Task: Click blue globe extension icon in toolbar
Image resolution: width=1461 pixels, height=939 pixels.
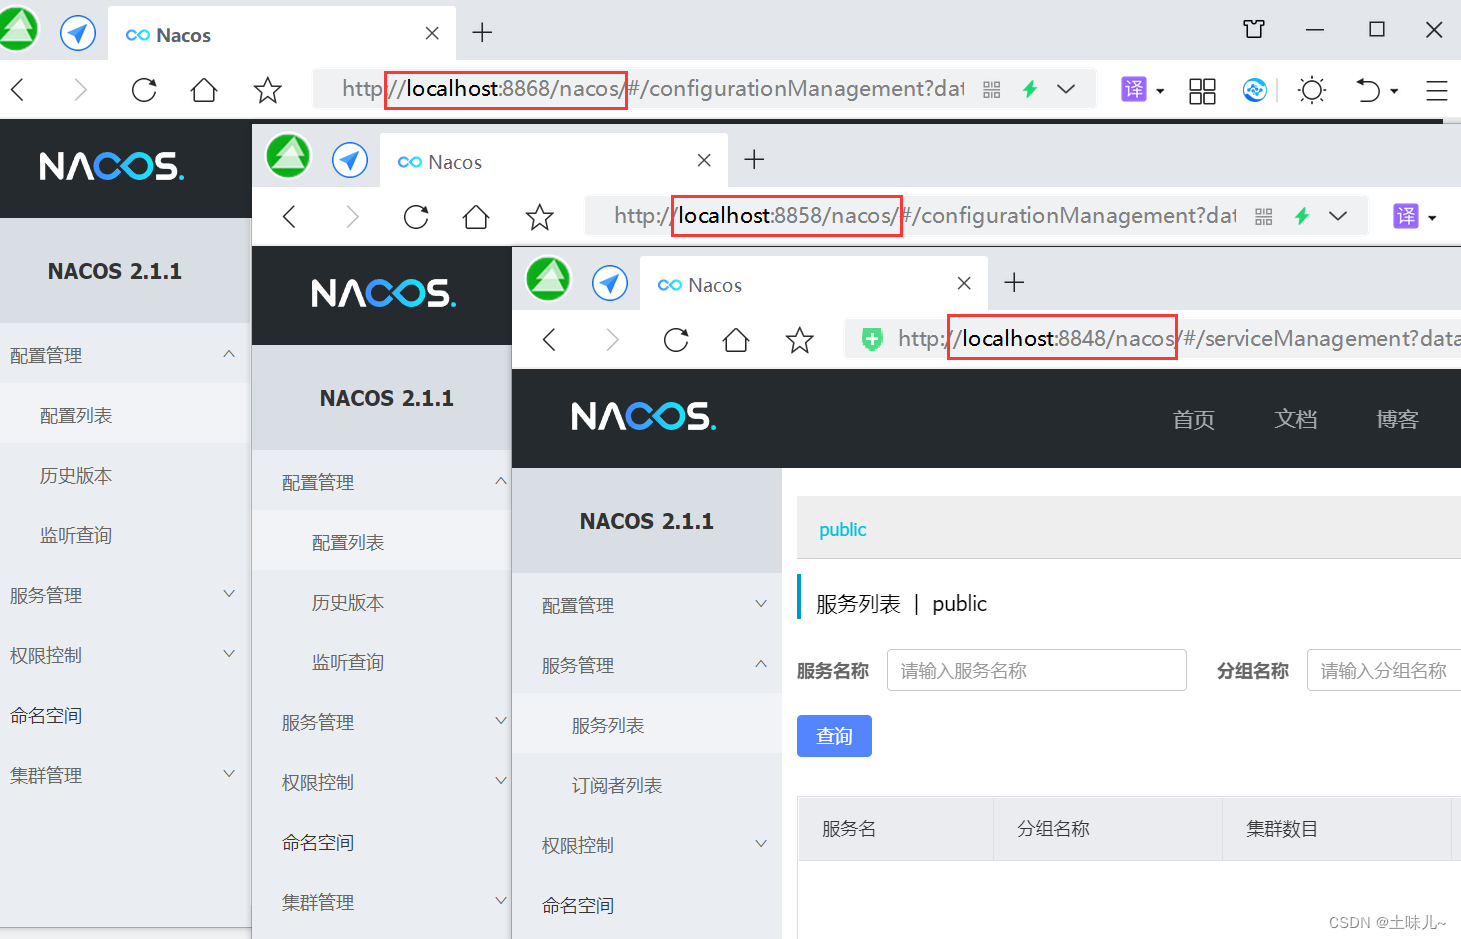Action: (x=1254, y=90)
